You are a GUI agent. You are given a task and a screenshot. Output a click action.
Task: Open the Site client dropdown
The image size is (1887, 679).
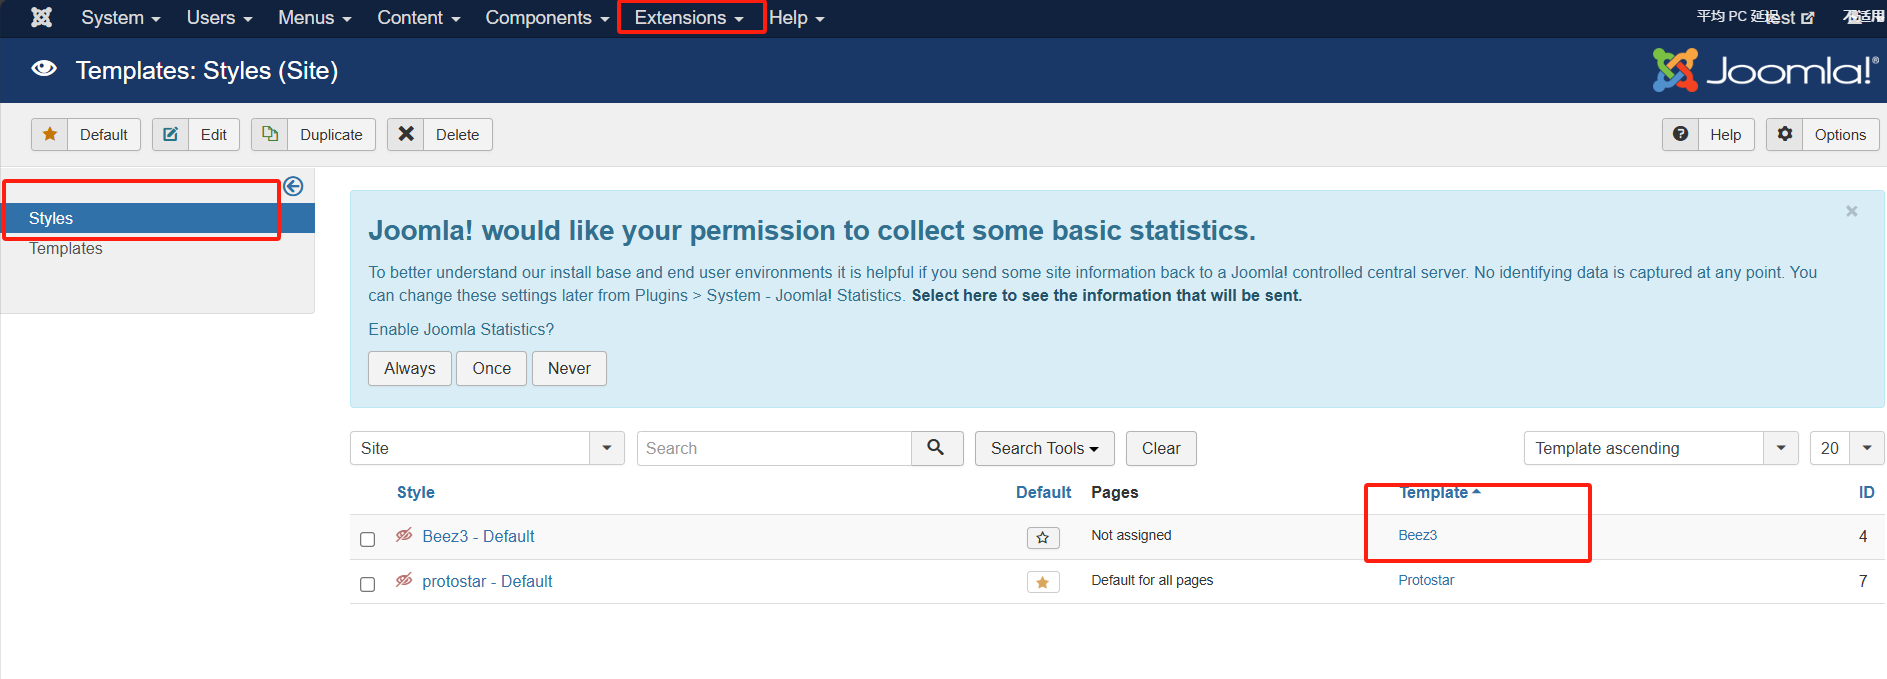487,448
